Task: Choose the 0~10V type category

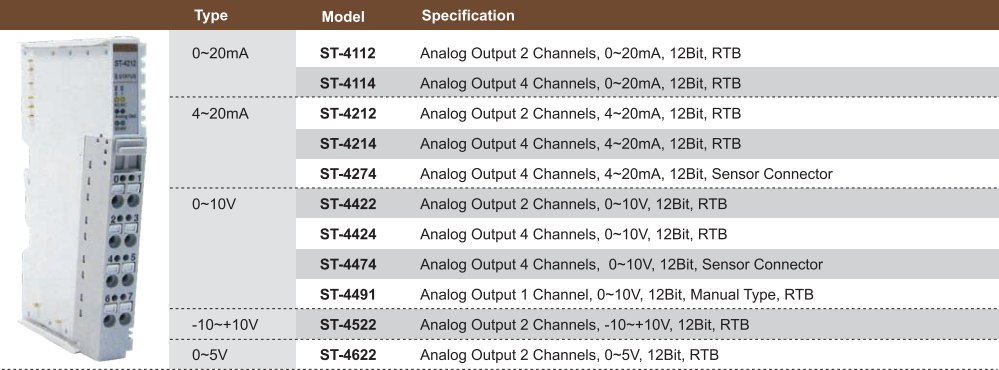Action: [213, 204]
